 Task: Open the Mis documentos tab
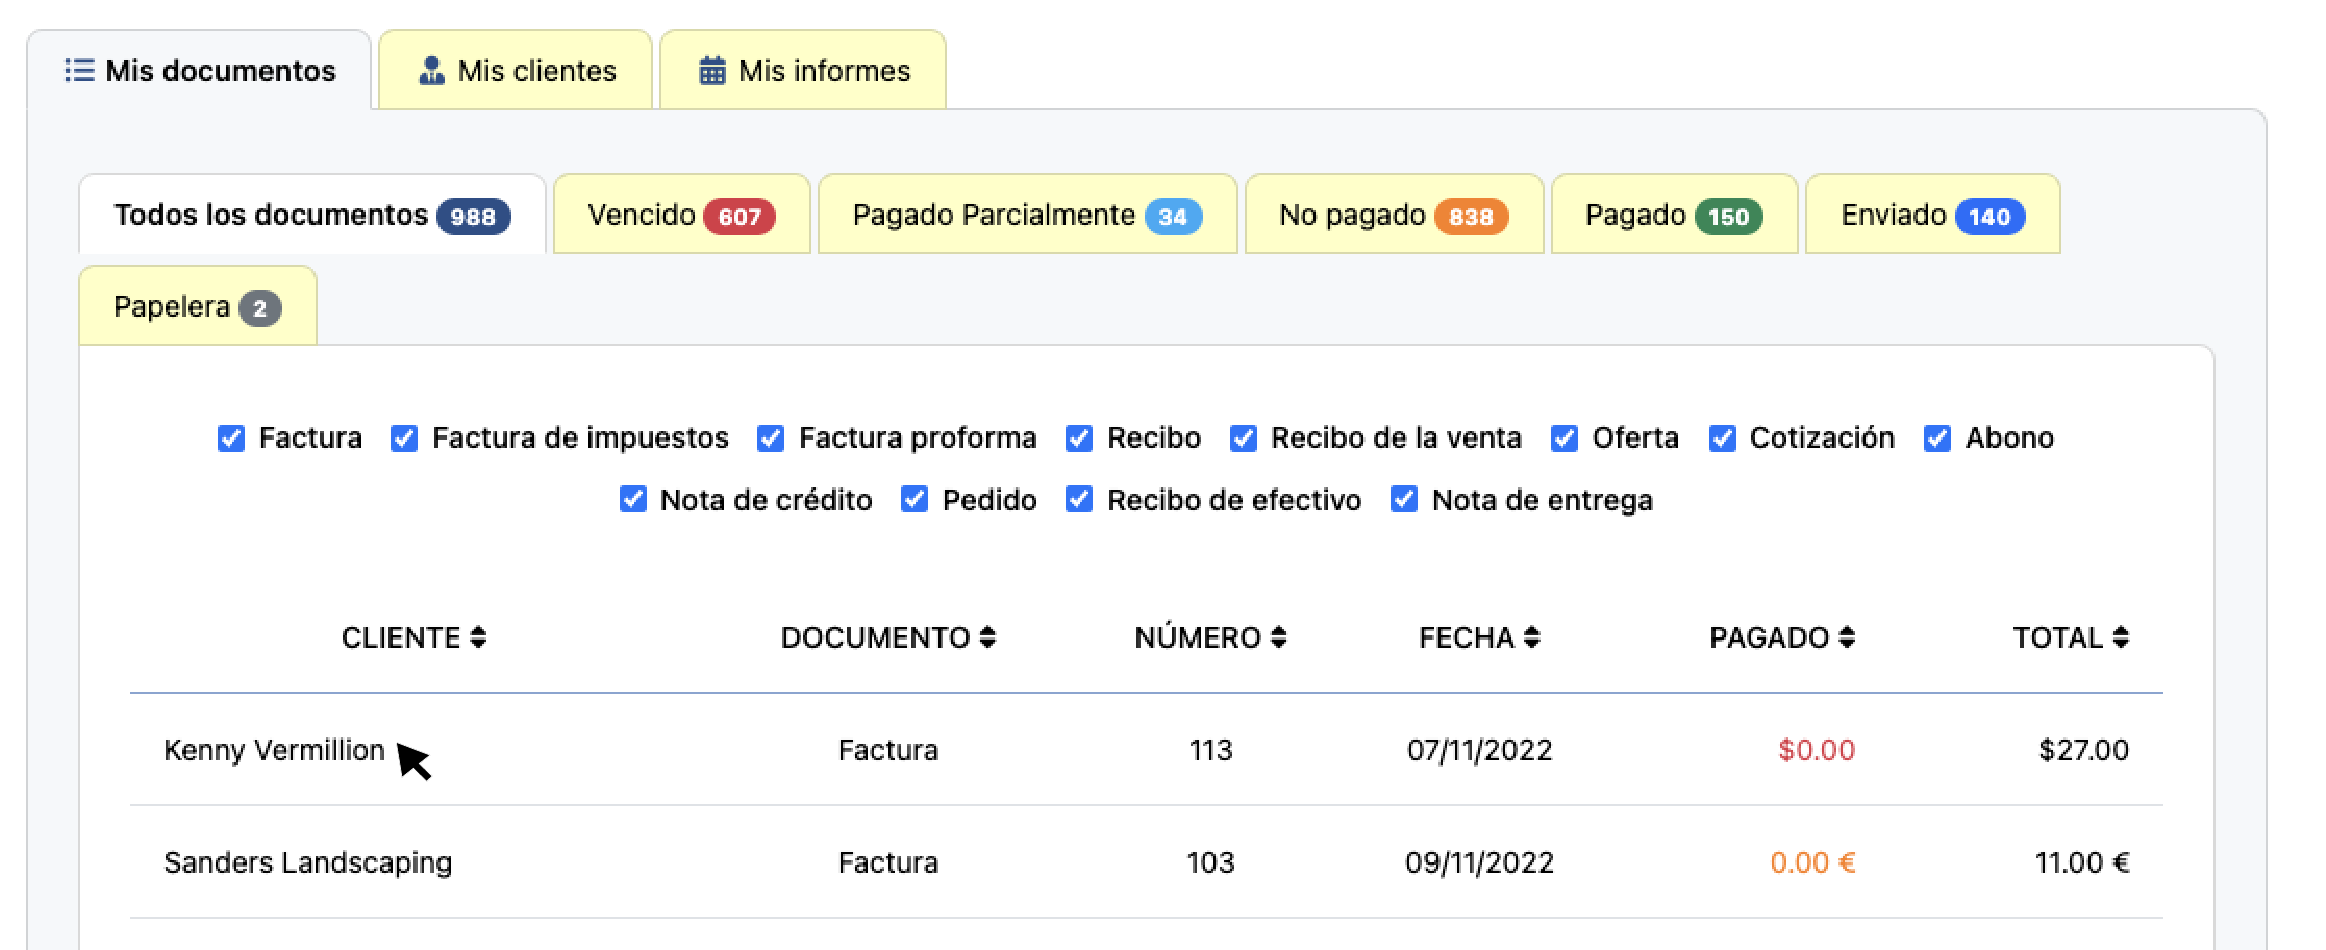[x=200, y=70]
